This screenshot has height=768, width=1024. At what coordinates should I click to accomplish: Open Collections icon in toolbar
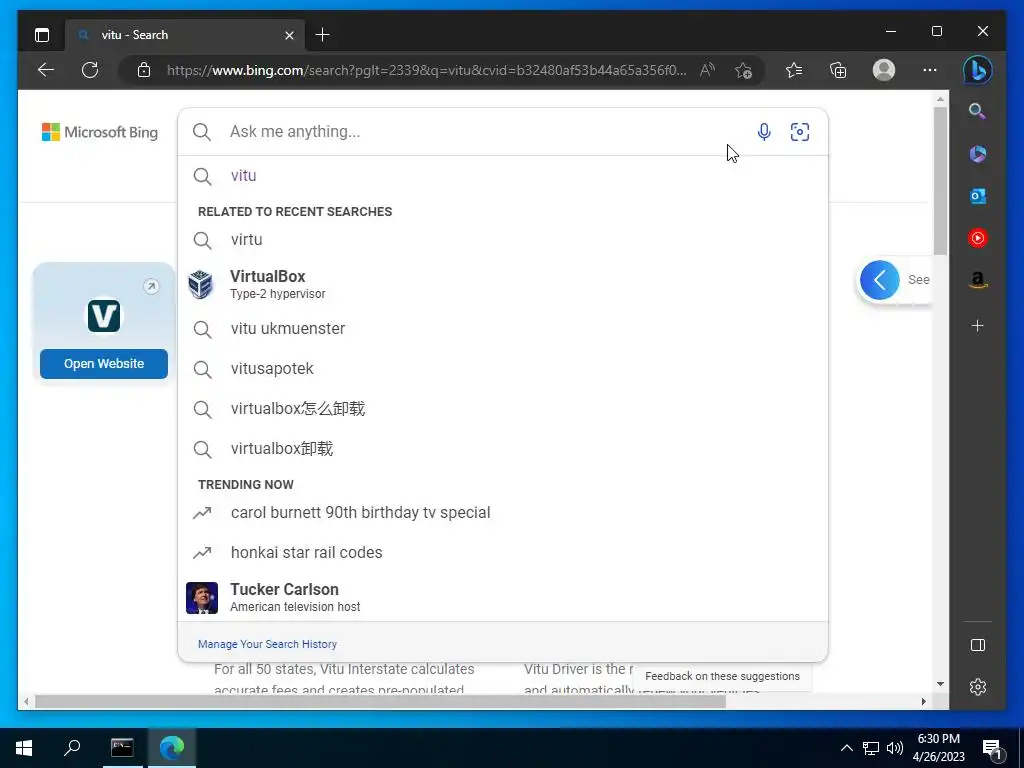[x=838, y=70]
